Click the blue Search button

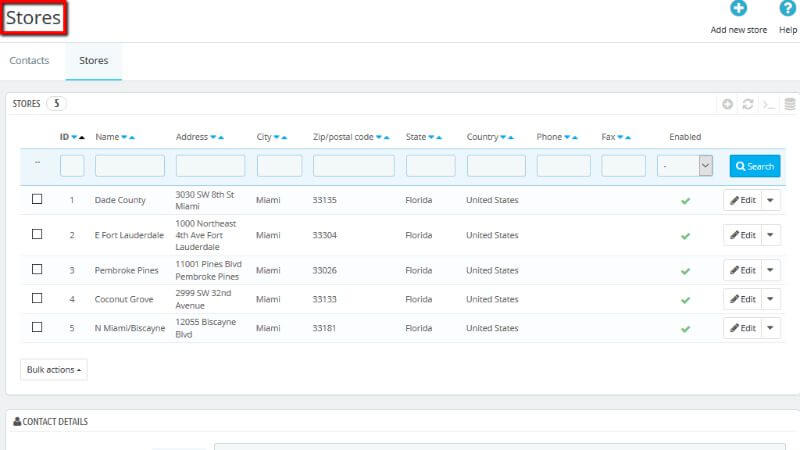tap(755, 166)
